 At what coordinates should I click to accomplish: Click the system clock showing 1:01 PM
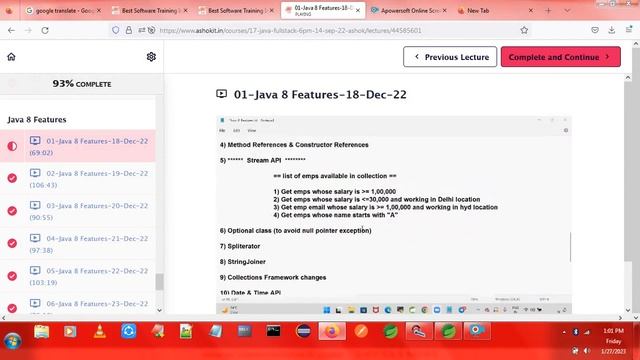pyautogui.click(x=613, y=331)
